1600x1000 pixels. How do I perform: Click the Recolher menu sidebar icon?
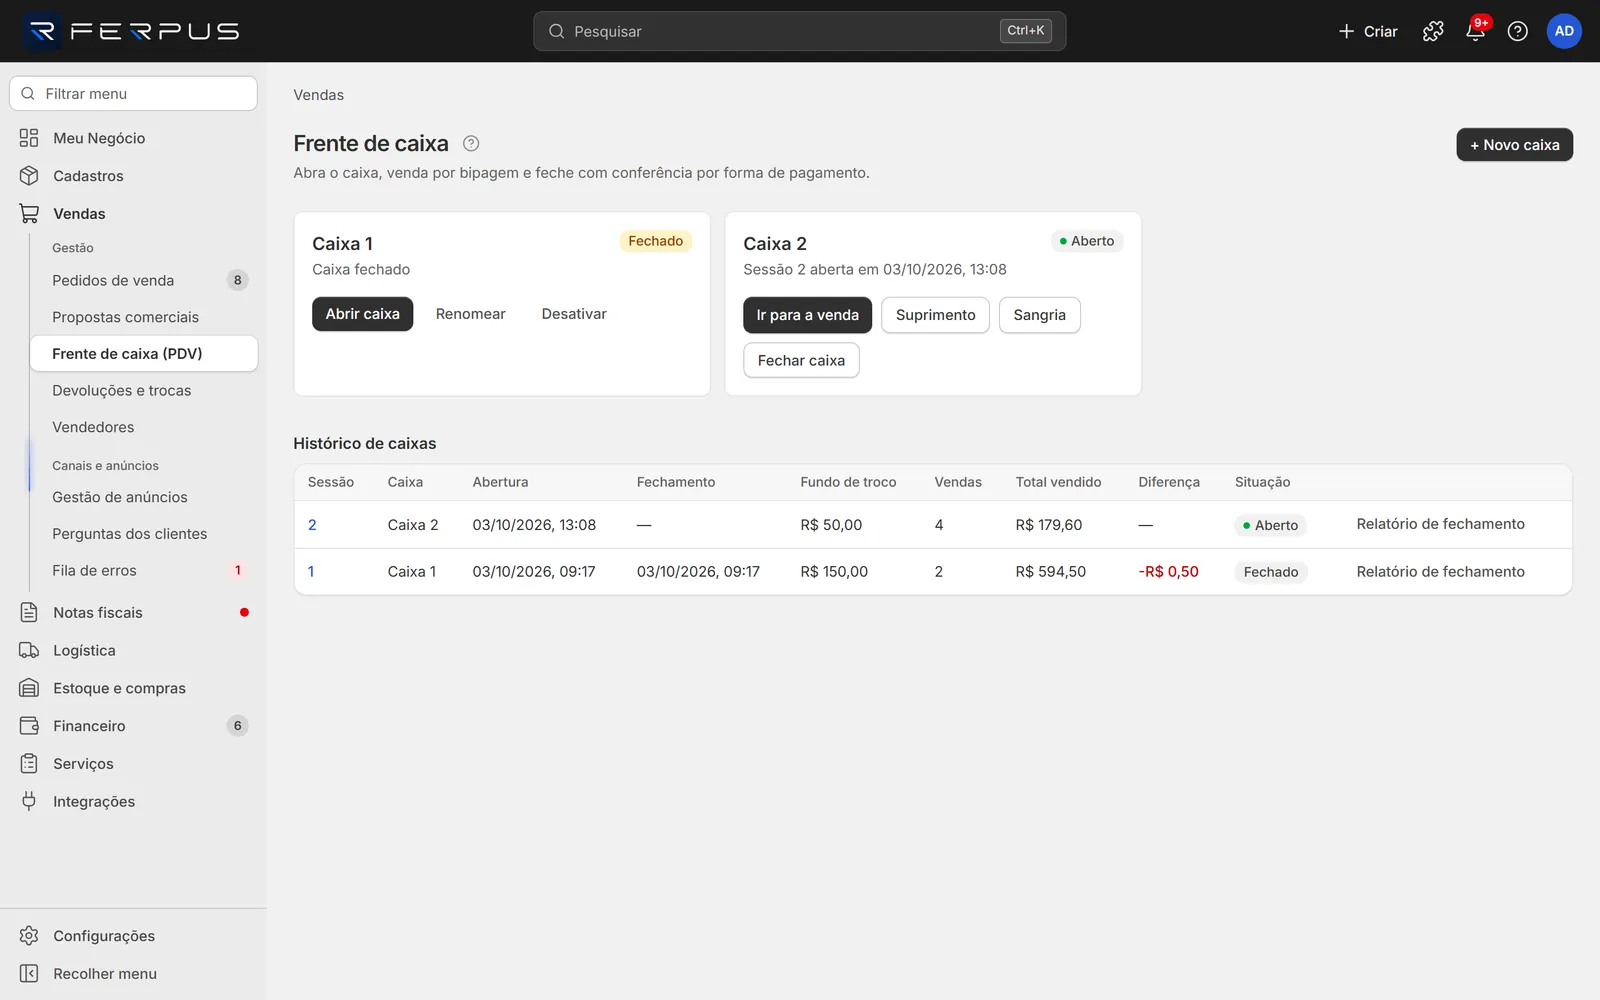pos(29,973)
